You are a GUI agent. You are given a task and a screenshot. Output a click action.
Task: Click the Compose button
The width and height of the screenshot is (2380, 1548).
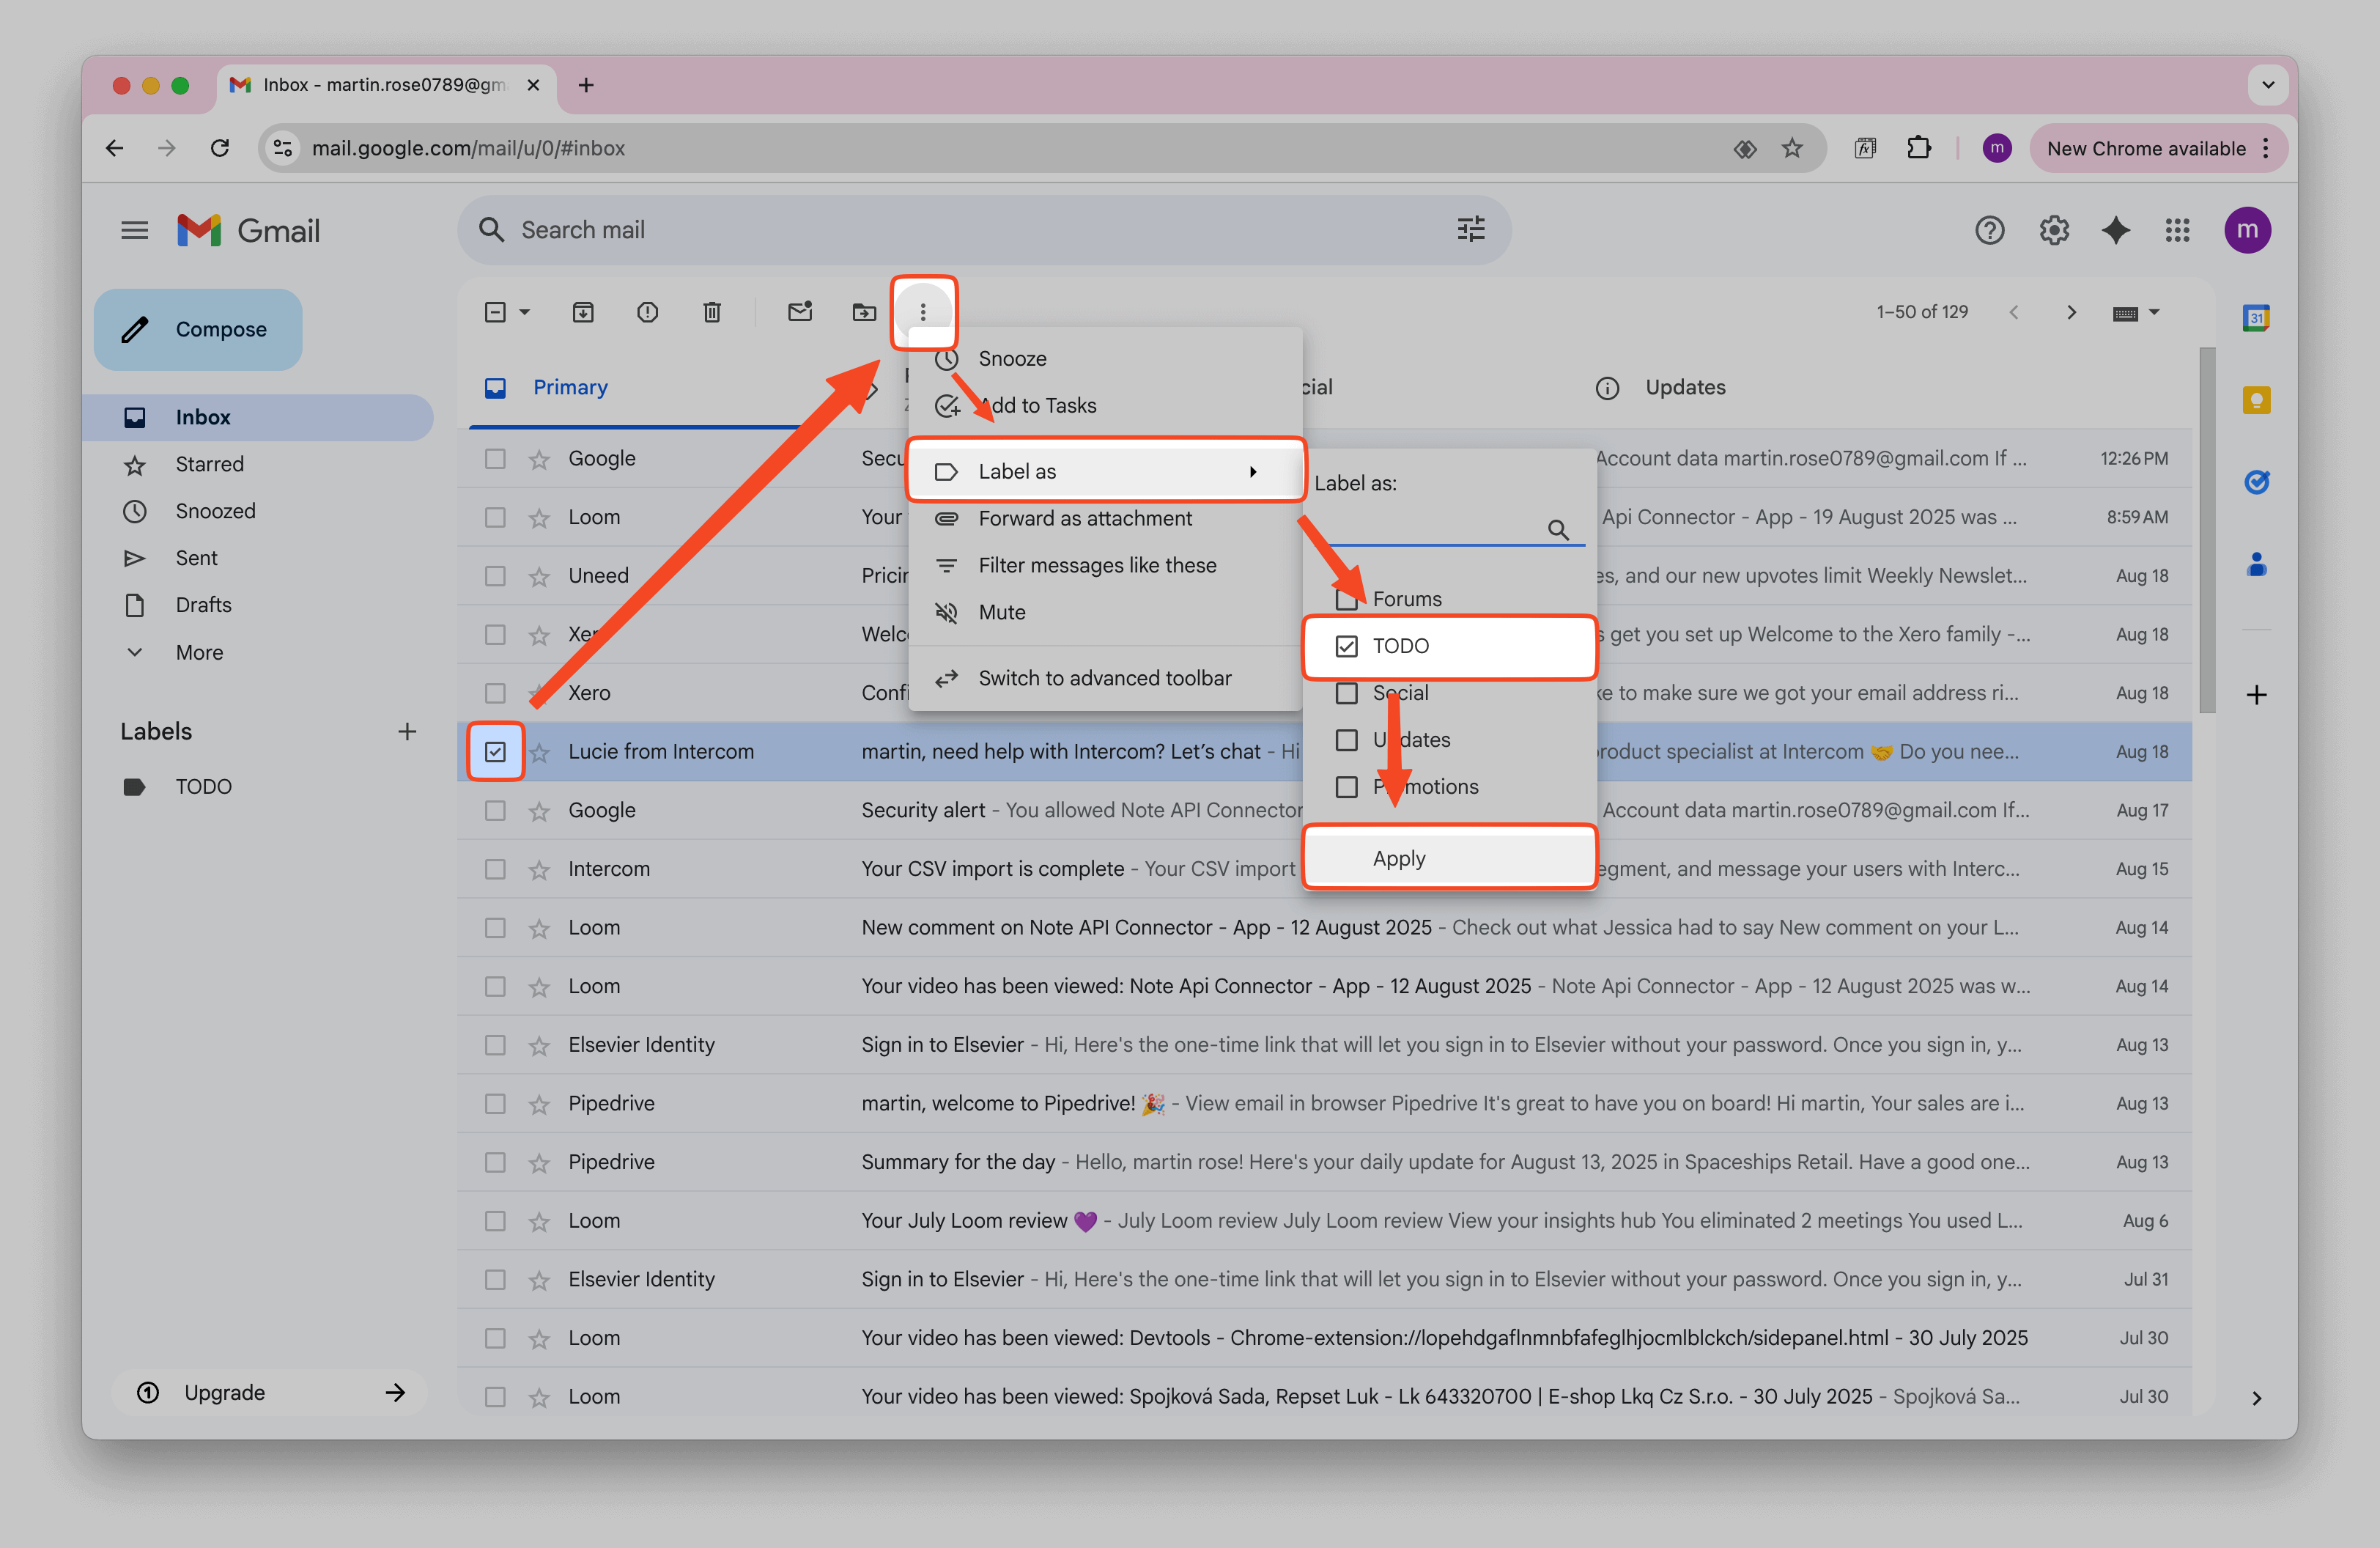pyautogui.click(x=198, y=330)
